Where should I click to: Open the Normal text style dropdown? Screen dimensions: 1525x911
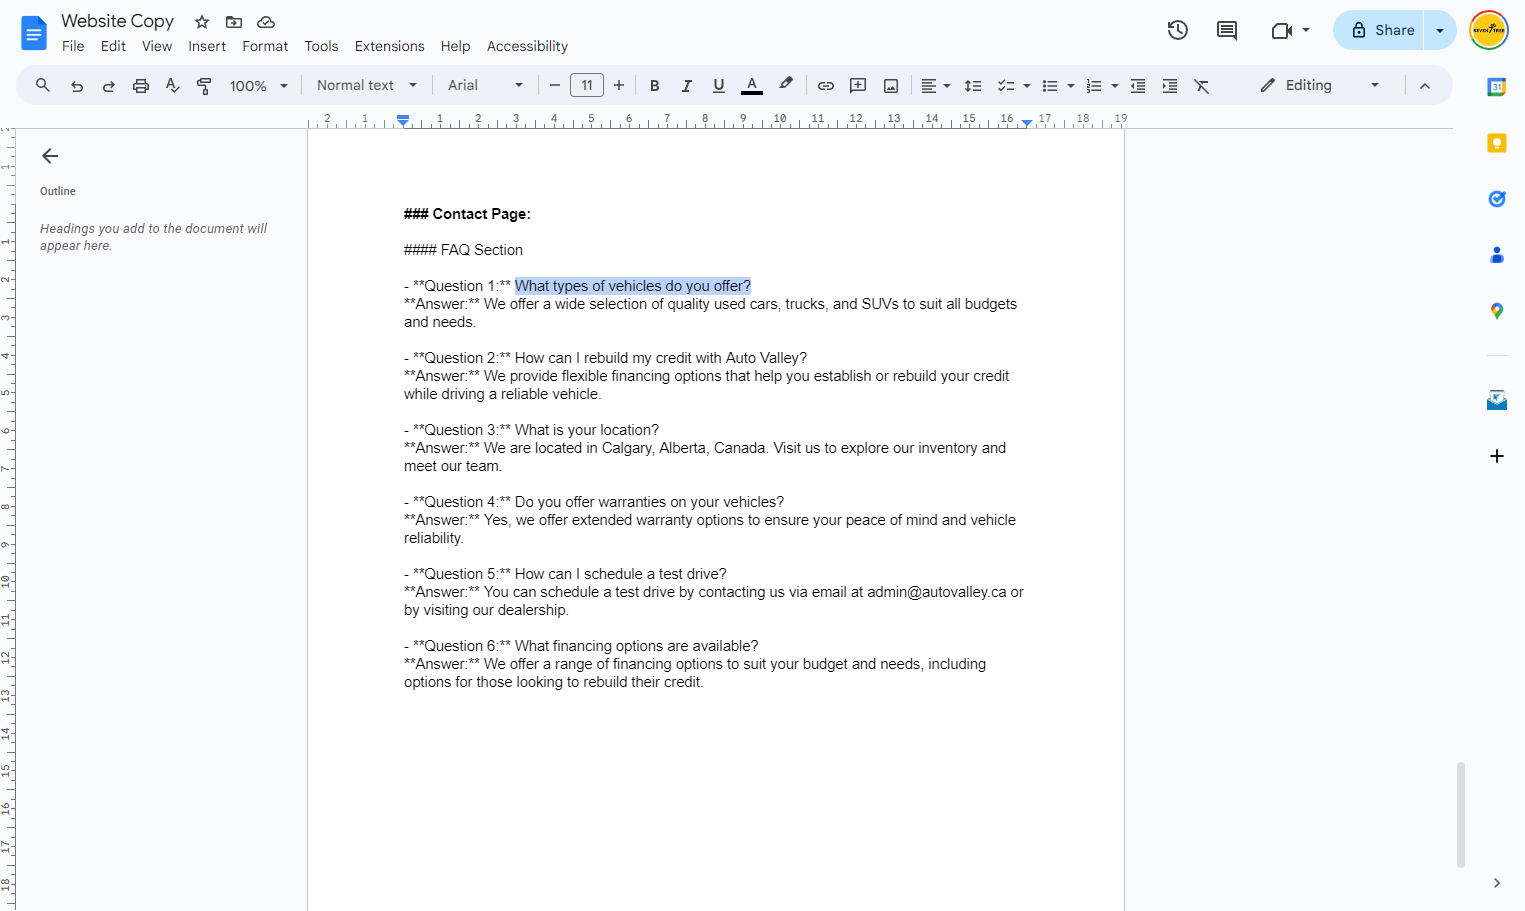point(367,86)
